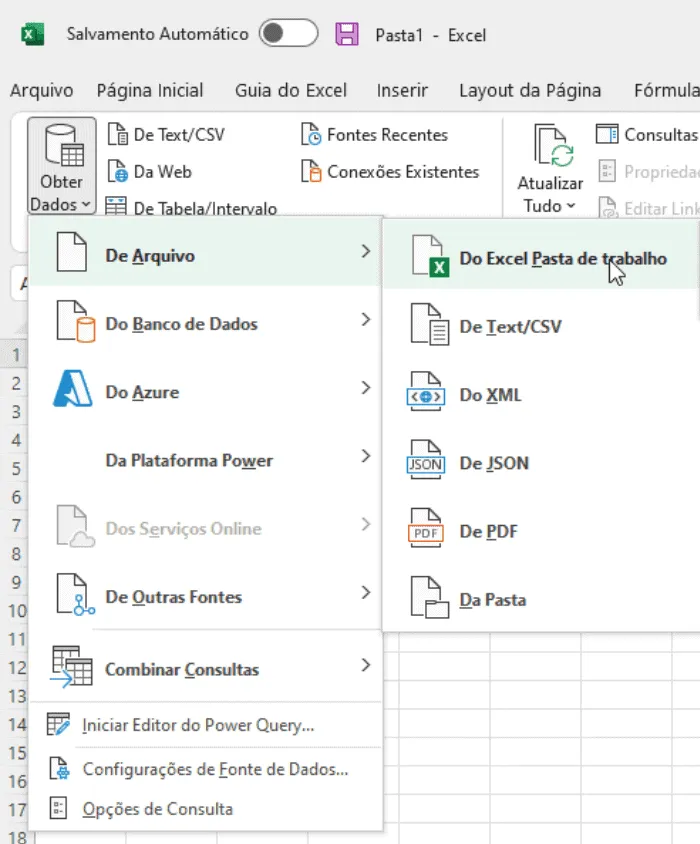Click Dos Serviços Online cloud icon
Viewport: 700px width, 844px height.
click(x=75, y=526)
